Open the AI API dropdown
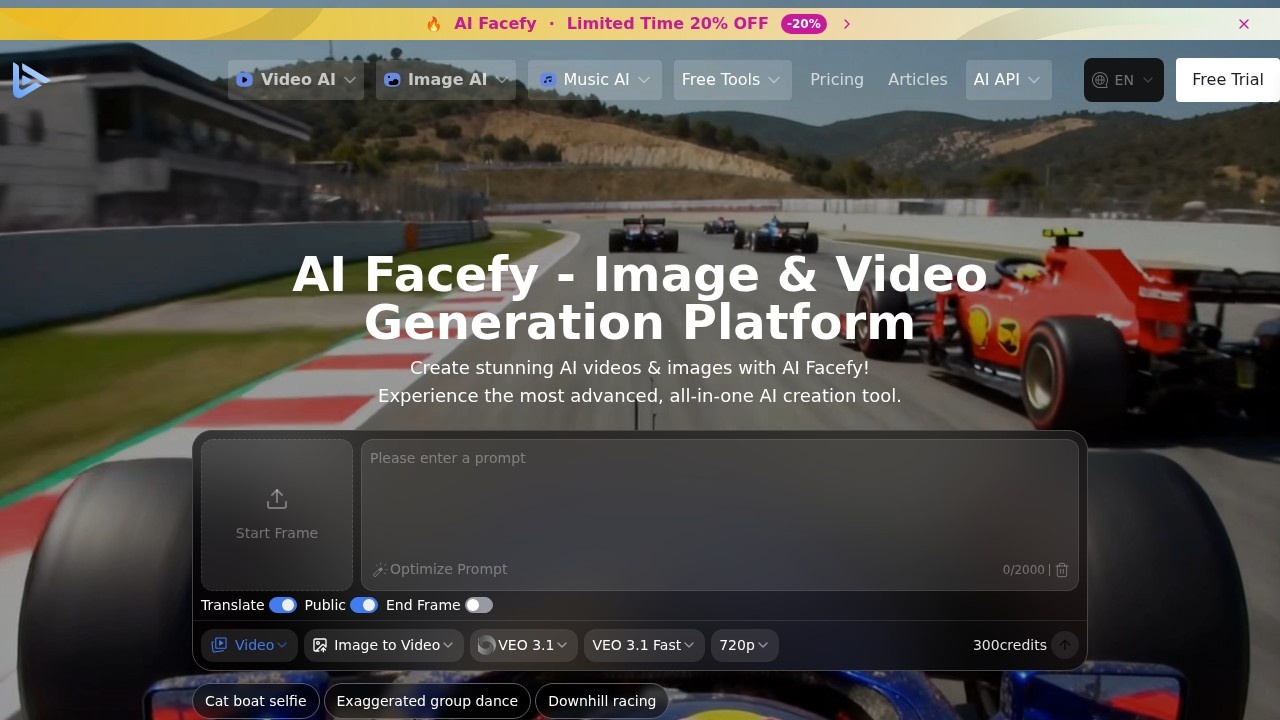 1009,80
